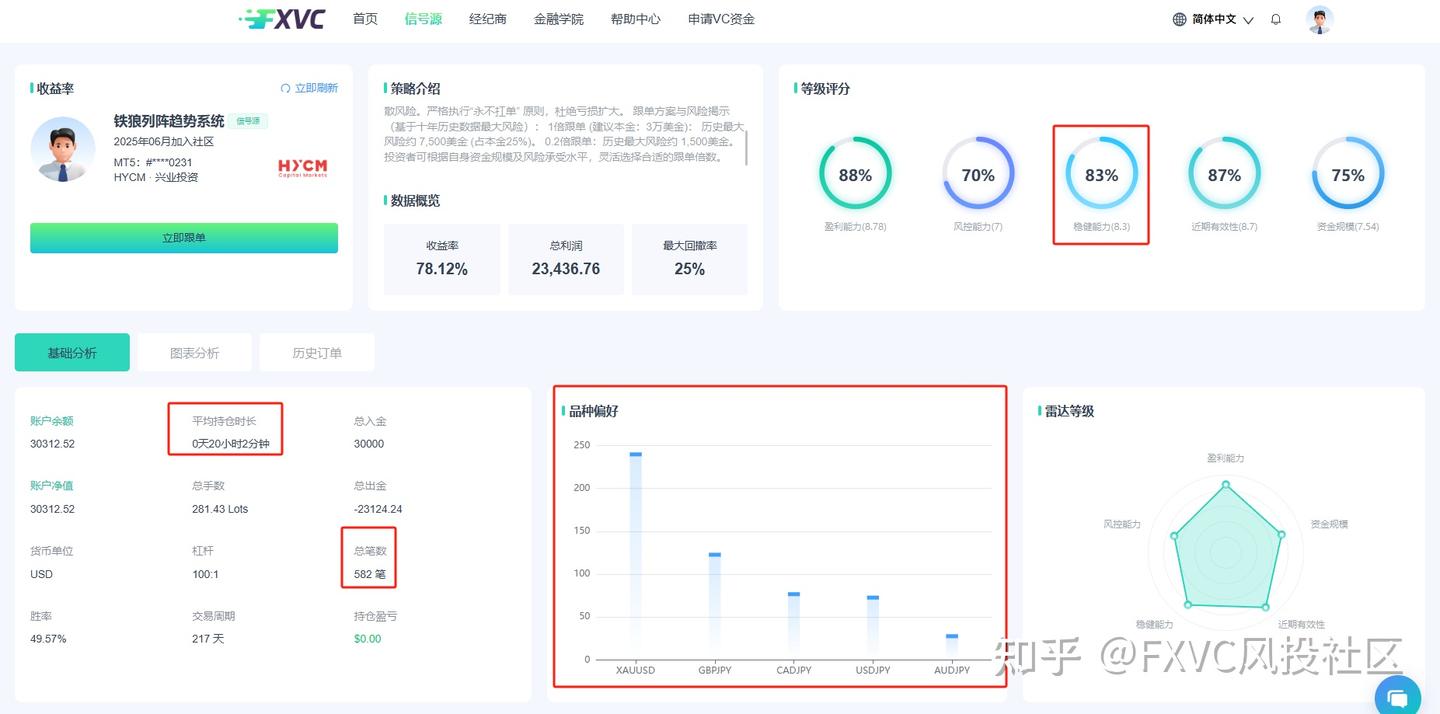Image resolution: width=1440 pixels, height=714 pixels.
Task: Switch to the 图表分析 tab
Action: tap(194, 352)
